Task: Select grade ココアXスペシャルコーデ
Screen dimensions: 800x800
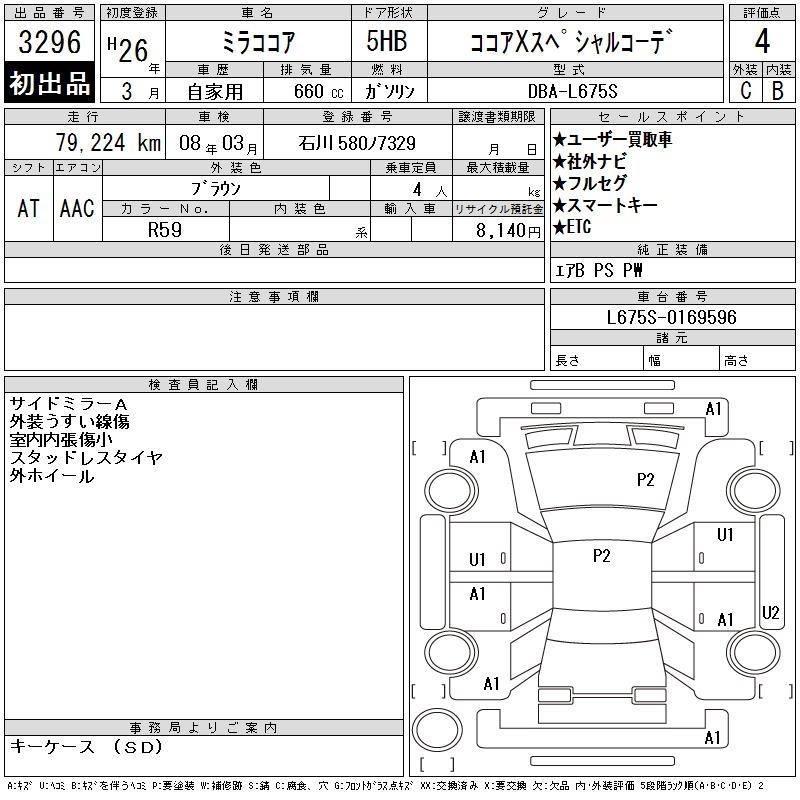Action: (x=571, y=42)
